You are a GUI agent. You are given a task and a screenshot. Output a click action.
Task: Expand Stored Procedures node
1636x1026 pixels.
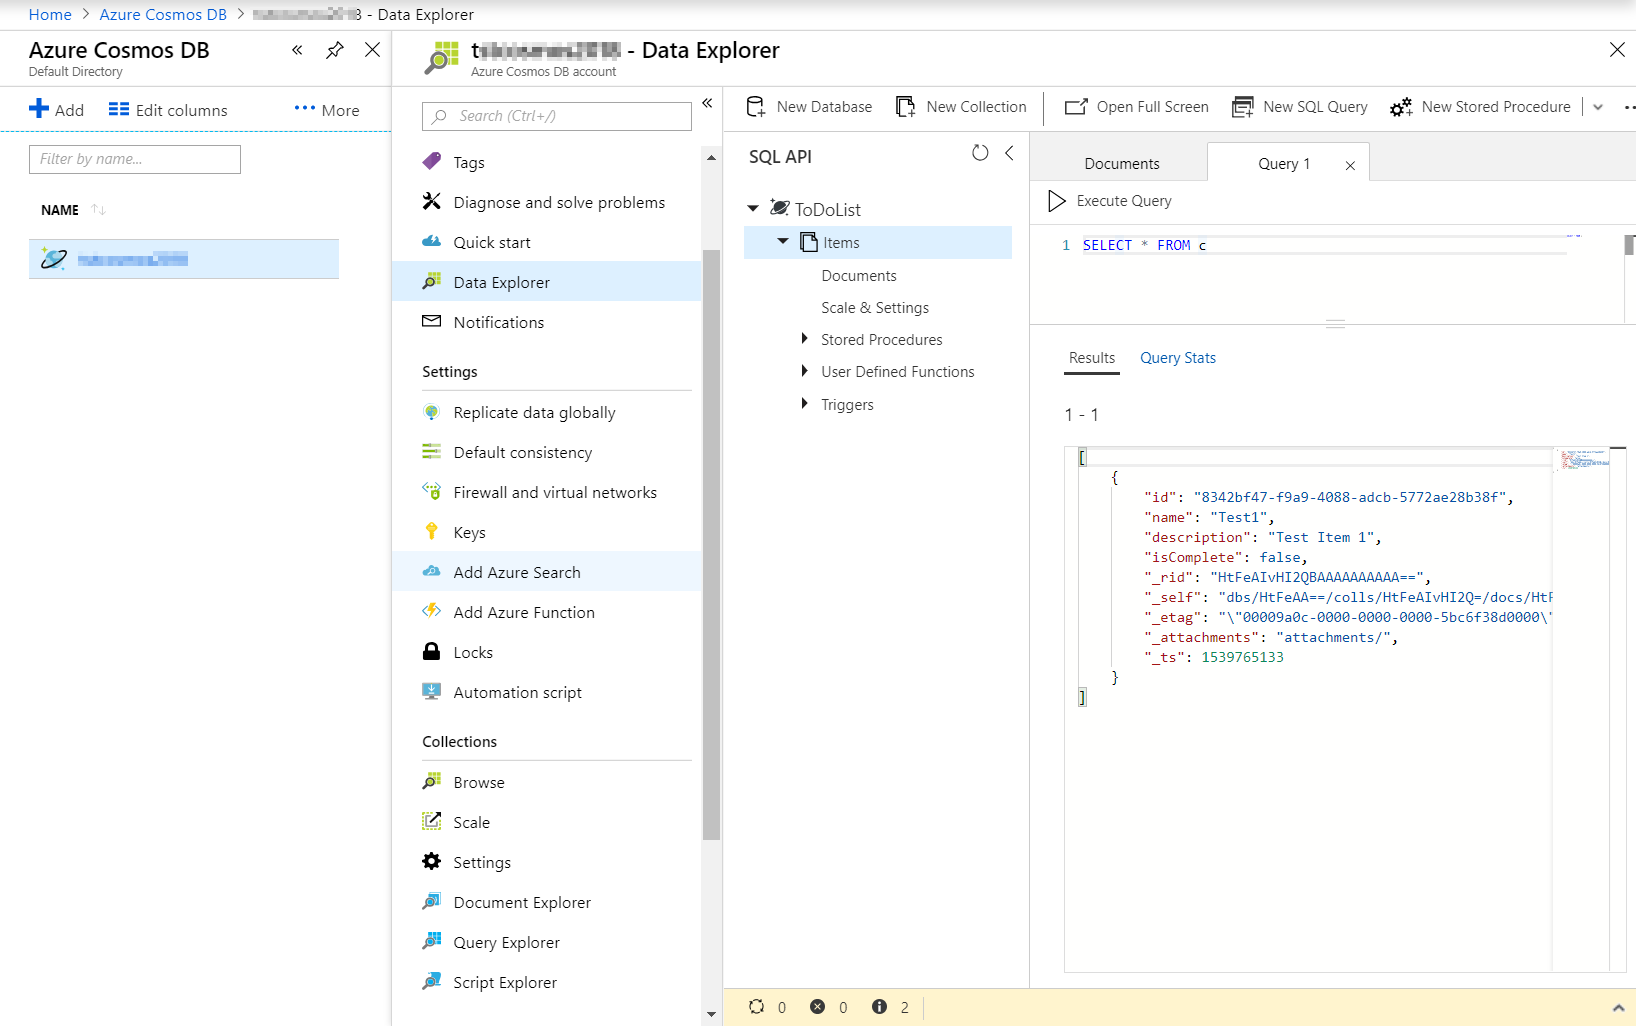(804, 339)
